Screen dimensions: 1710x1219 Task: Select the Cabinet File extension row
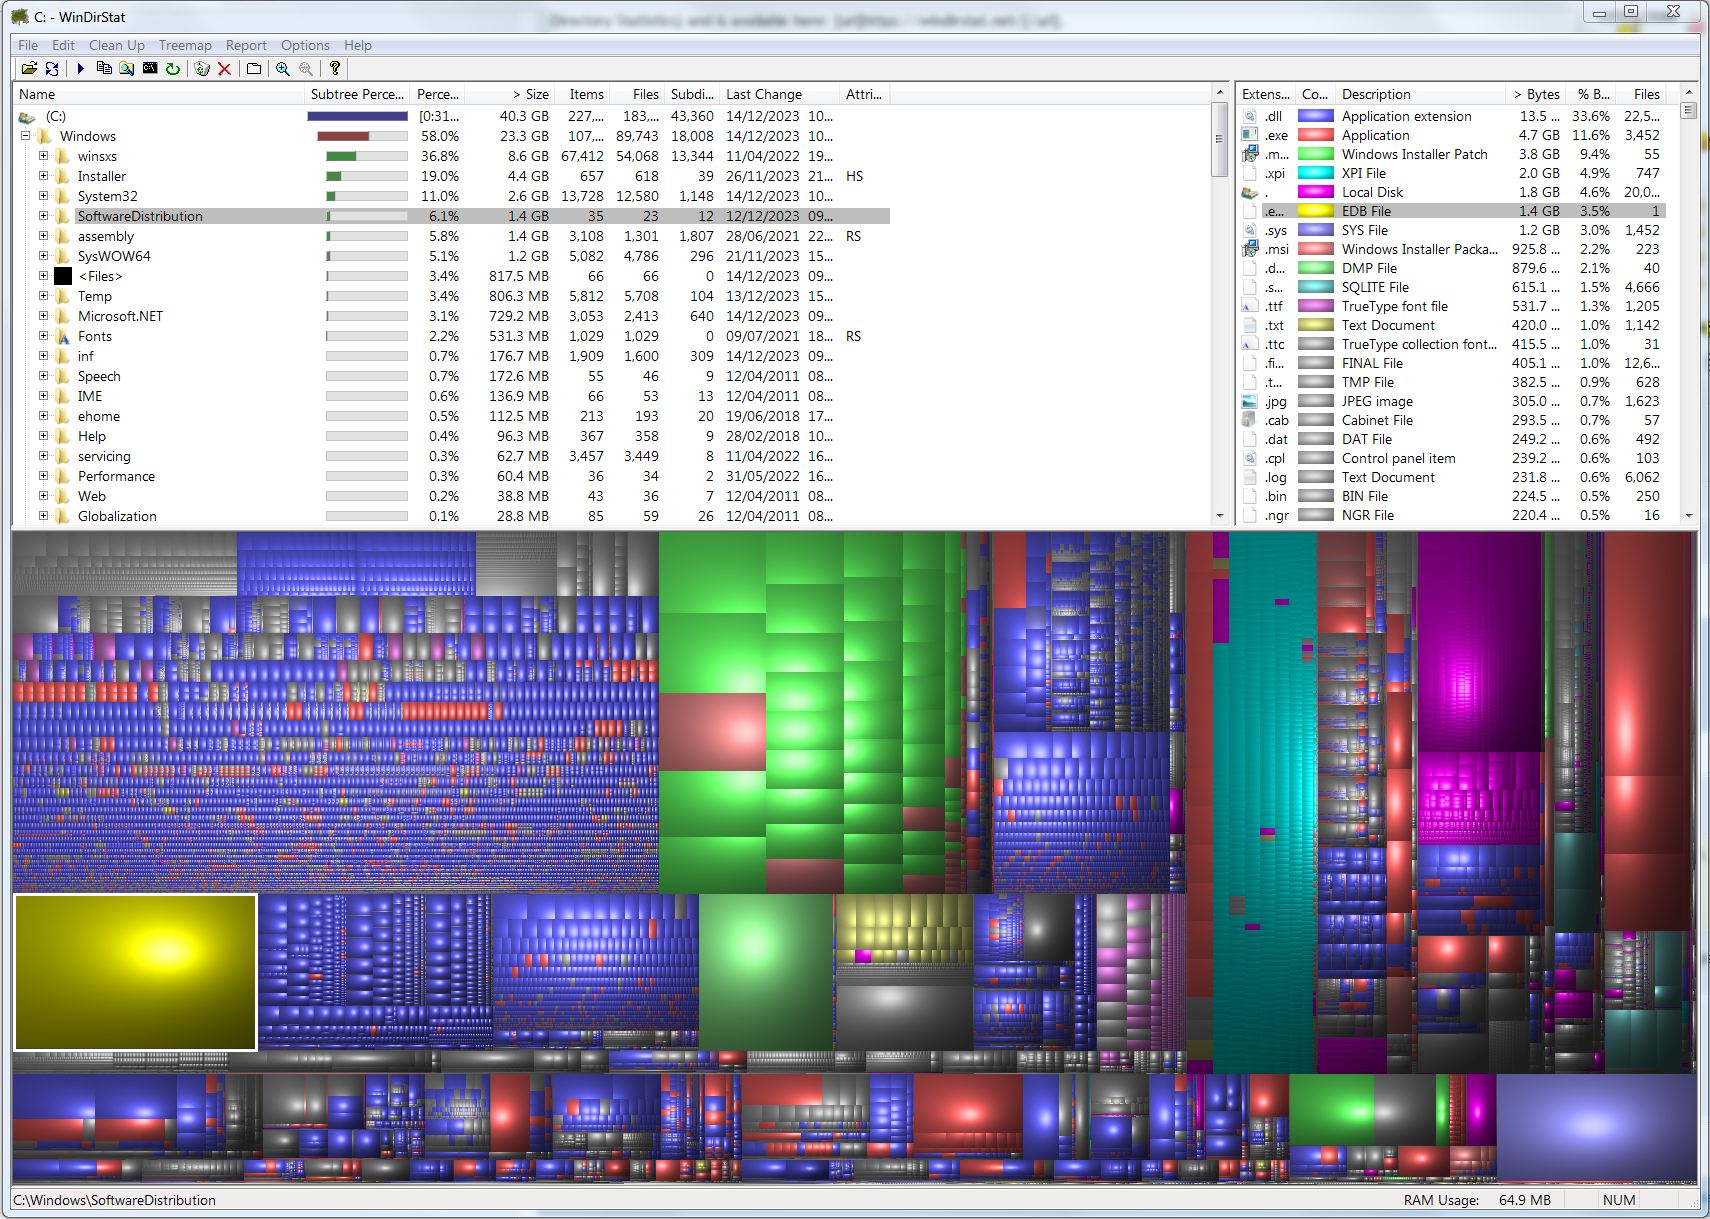(x=1453, y=420)
